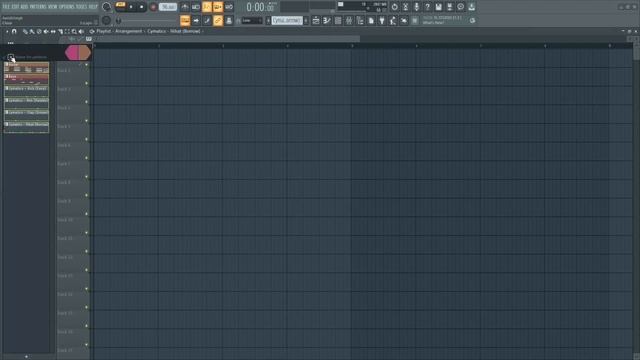640x360 pixels.
Task: Click the main volume knob
Action: click(x=107, y=7)
